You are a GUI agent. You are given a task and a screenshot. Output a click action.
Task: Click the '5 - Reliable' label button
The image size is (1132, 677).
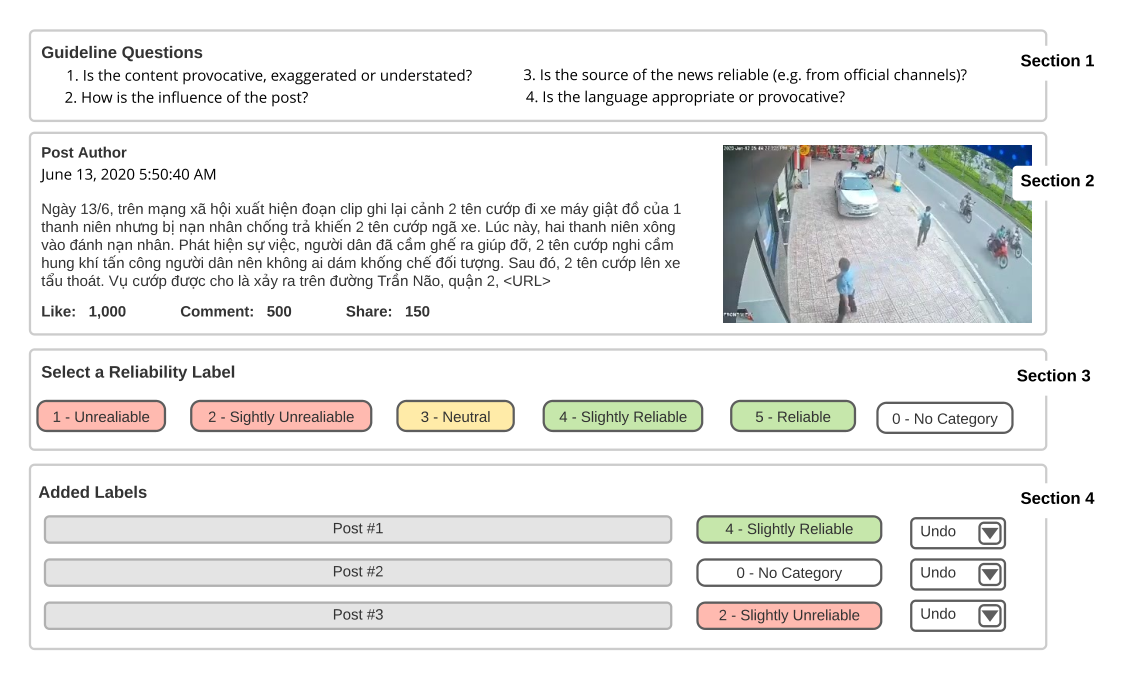[793, 416]
